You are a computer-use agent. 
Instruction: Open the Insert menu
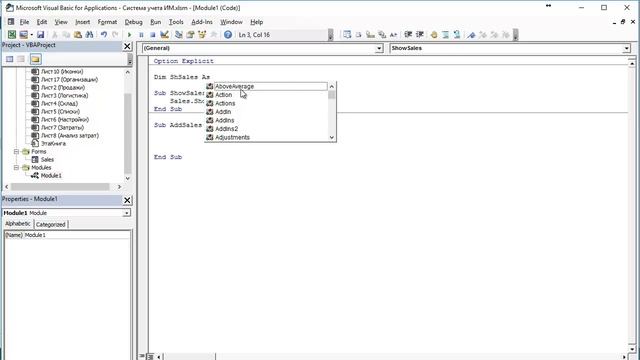[x=82, y=22]
